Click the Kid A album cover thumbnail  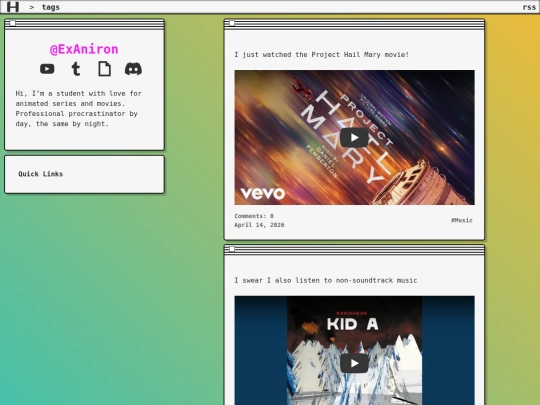coord(354,350)
